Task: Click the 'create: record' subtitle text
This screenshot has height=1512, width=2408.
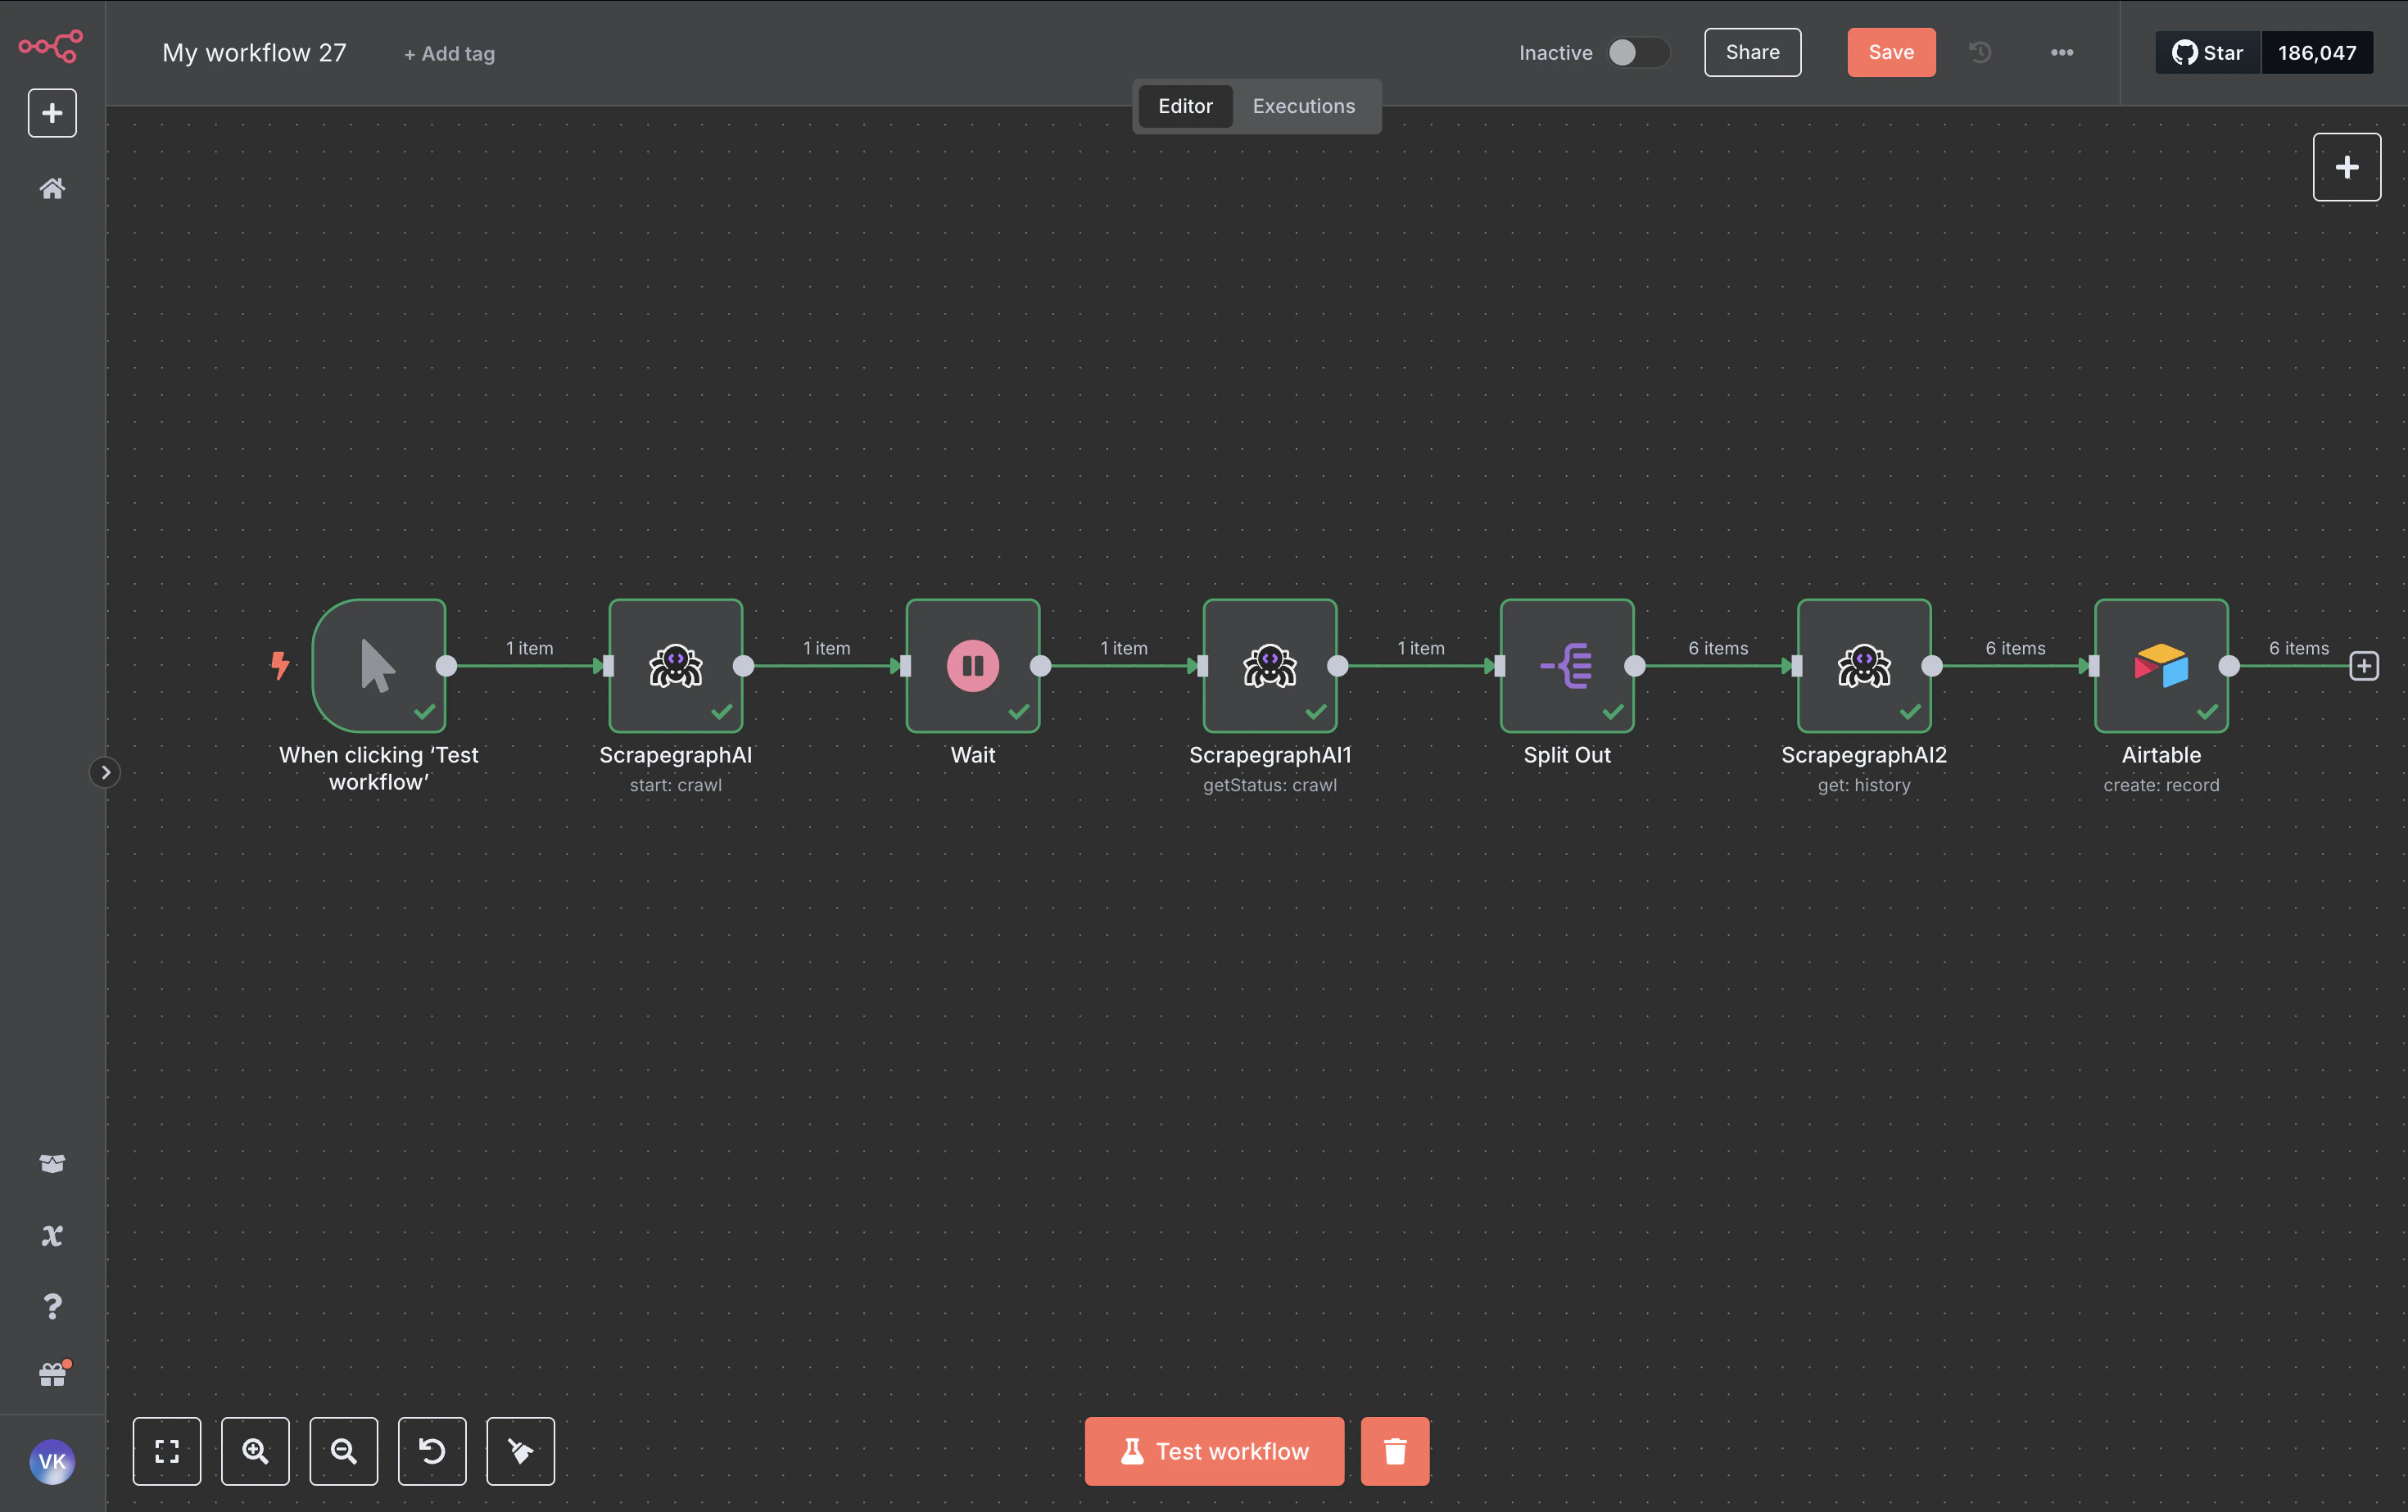Action: (2161, 785)
